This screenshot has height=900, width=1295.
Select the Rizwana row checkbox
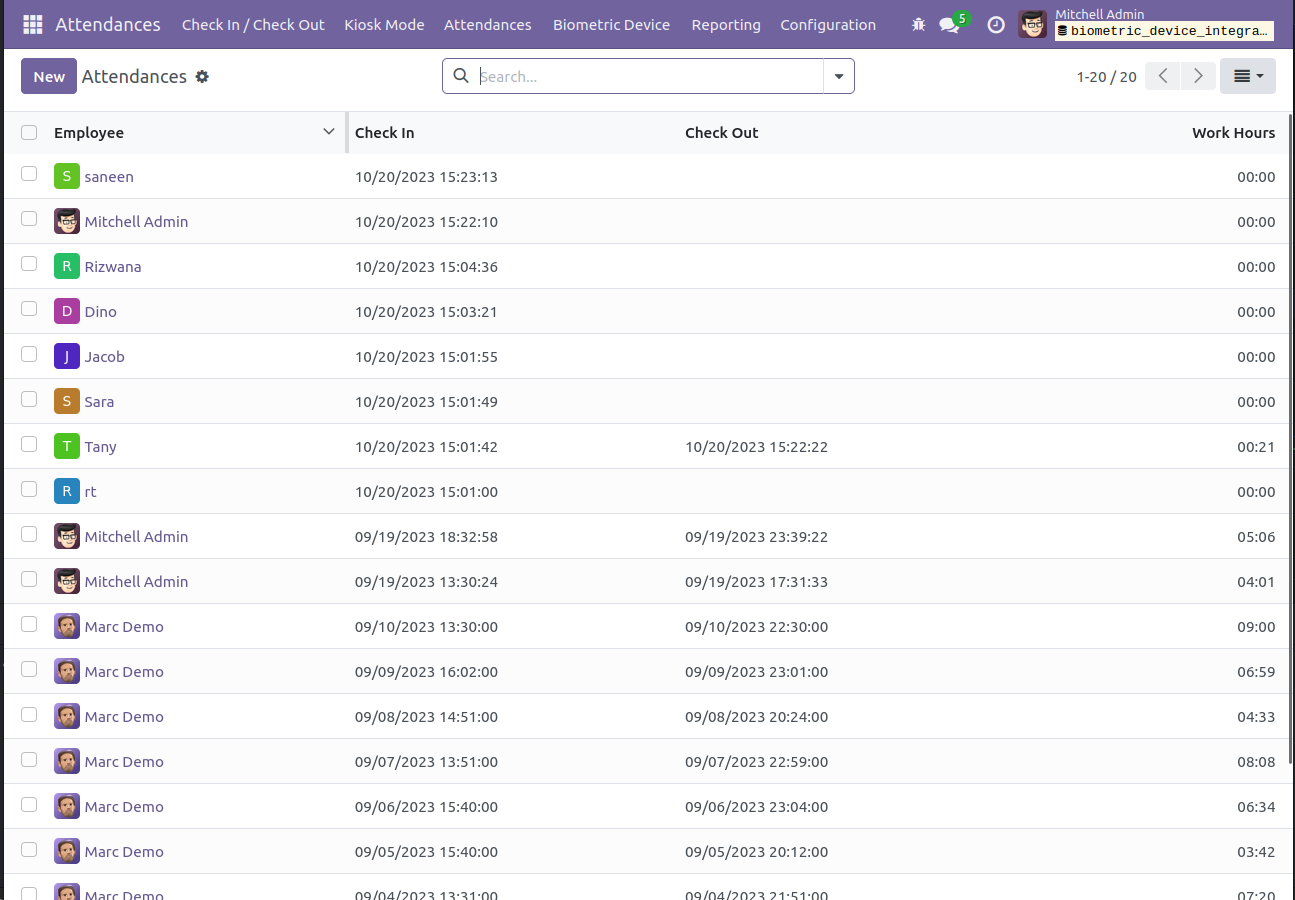point(29,264)
